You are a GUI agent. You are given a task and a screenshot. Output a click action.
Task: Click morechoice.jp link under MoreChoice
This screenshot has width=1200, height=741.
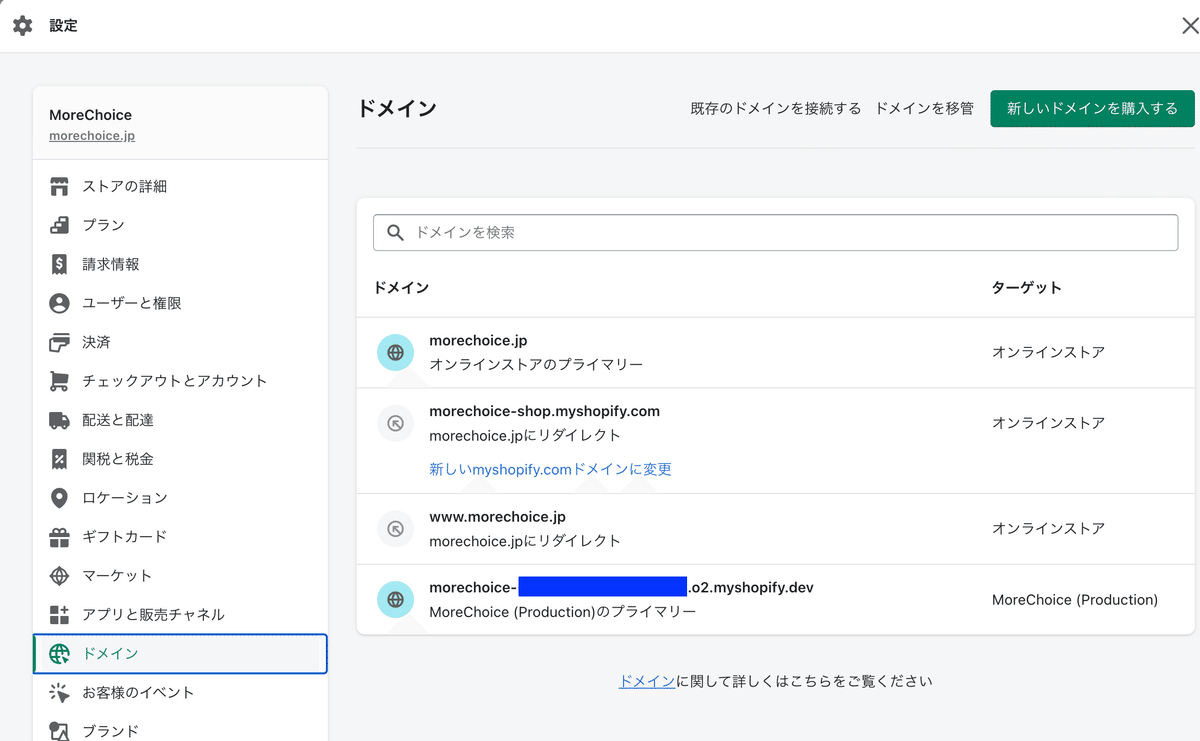92,135
